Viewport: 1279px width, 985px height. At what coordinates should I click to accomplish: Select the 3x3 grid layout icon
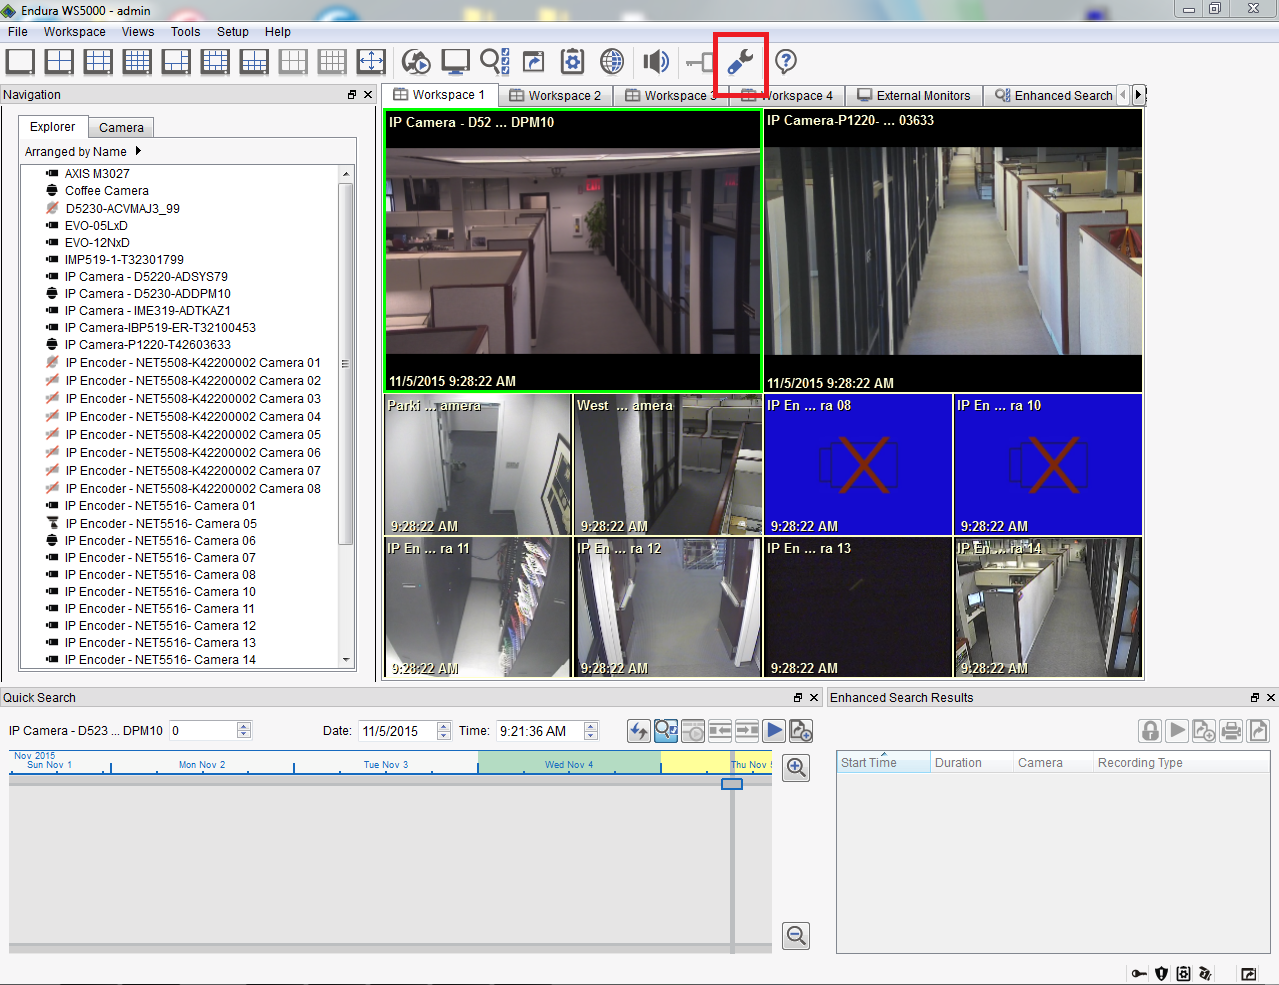pyautogui.click(x=98, y=62)
